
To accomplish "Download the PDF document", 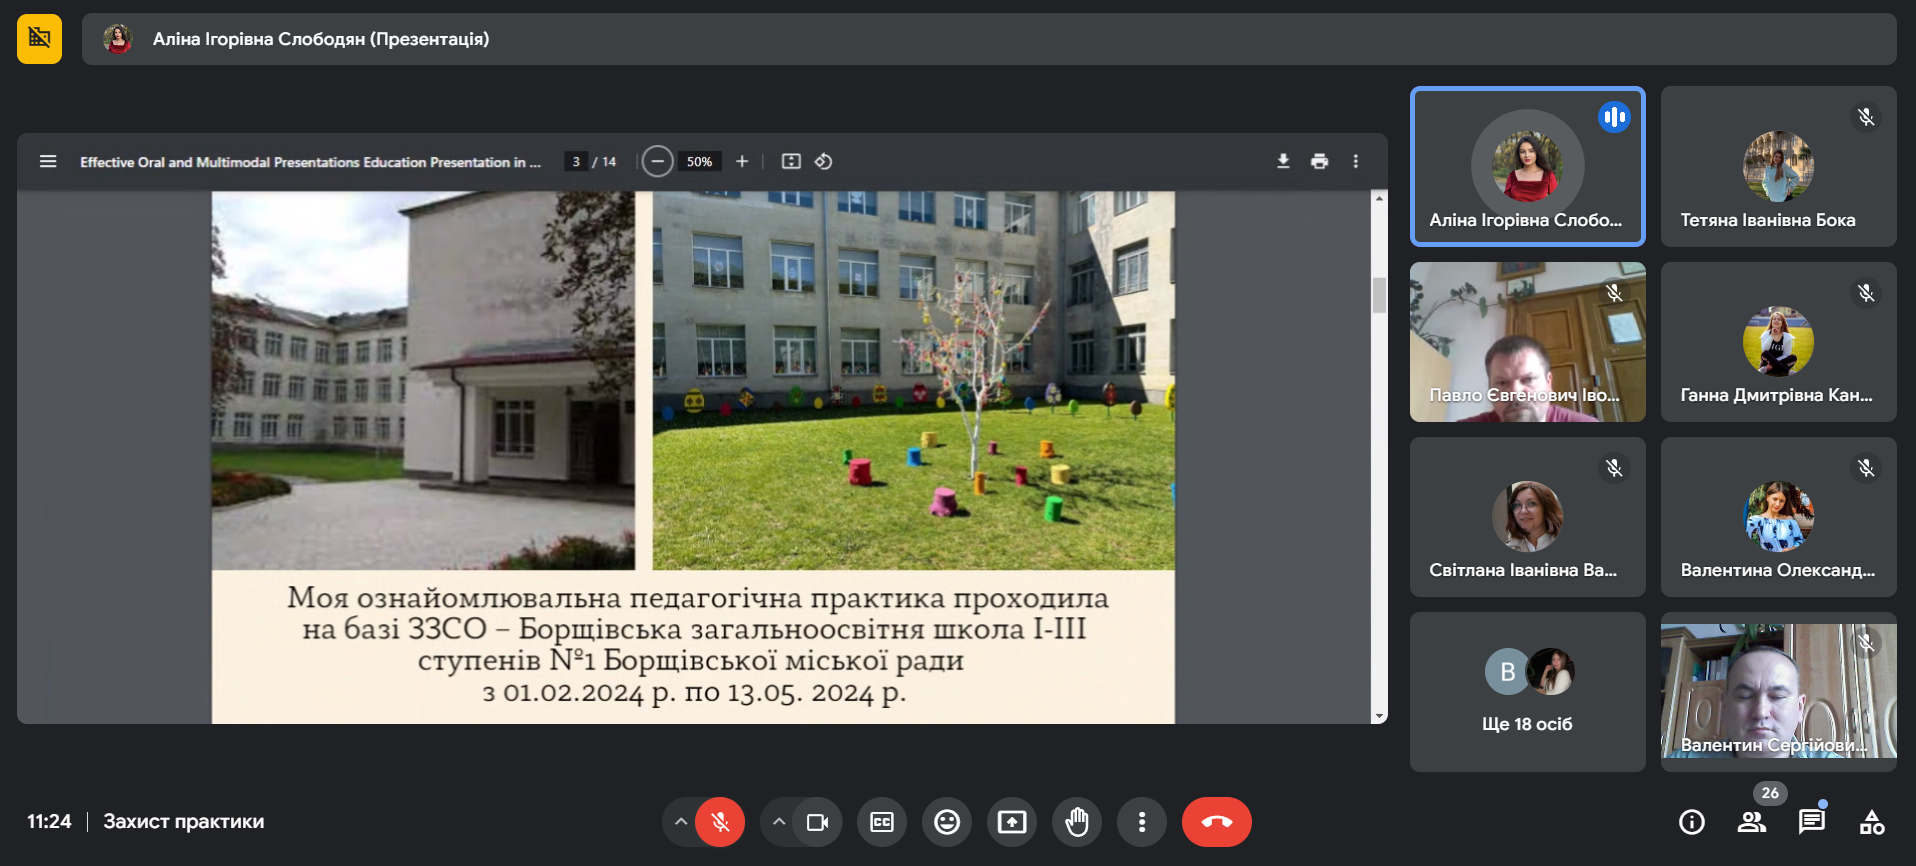I will [x=1283, y=161].
